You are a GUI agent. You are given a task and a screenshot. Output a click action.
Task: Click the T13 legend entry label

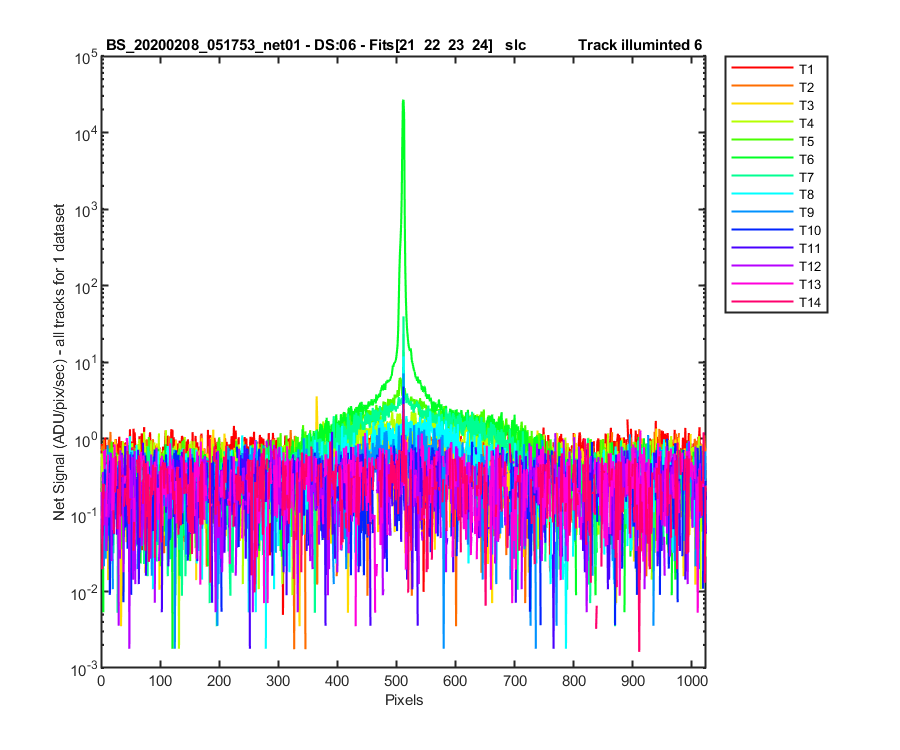click(809, 284)
